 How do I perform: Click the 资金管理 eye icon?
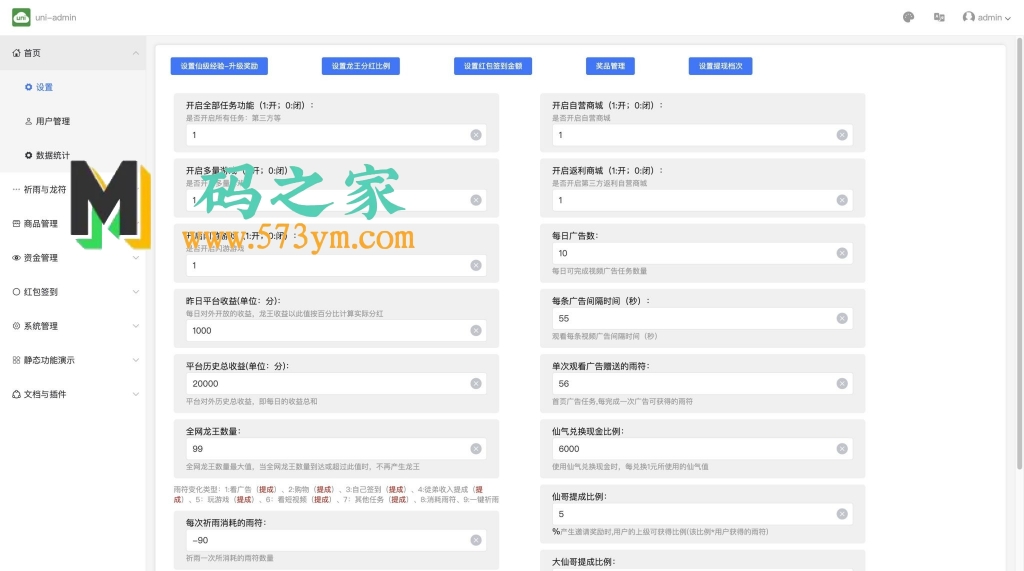pos(16,257)
